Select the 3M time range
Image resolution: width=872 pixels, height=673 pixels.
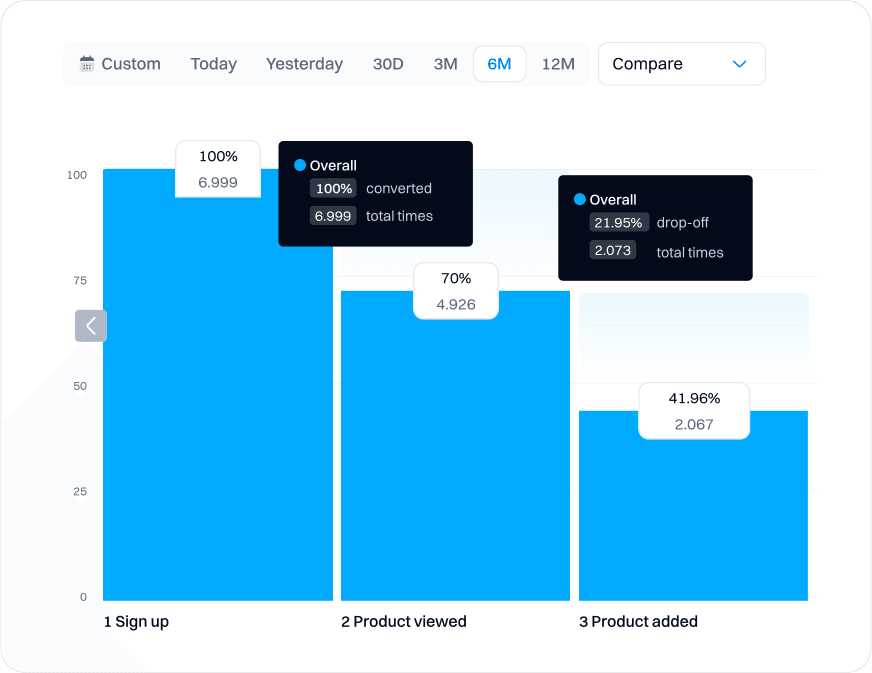445,63
